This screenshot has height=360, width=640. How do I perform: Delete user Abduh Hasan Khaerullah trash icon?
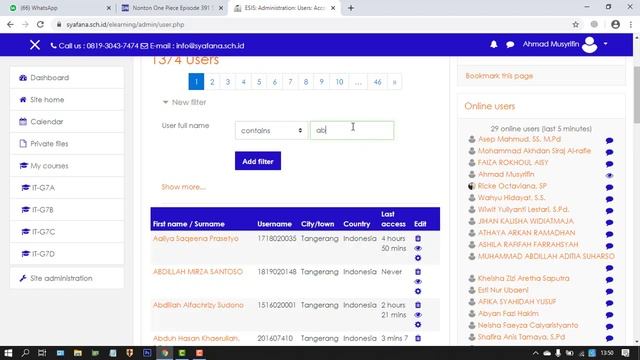pyautogui.click(x=418, y=338)
